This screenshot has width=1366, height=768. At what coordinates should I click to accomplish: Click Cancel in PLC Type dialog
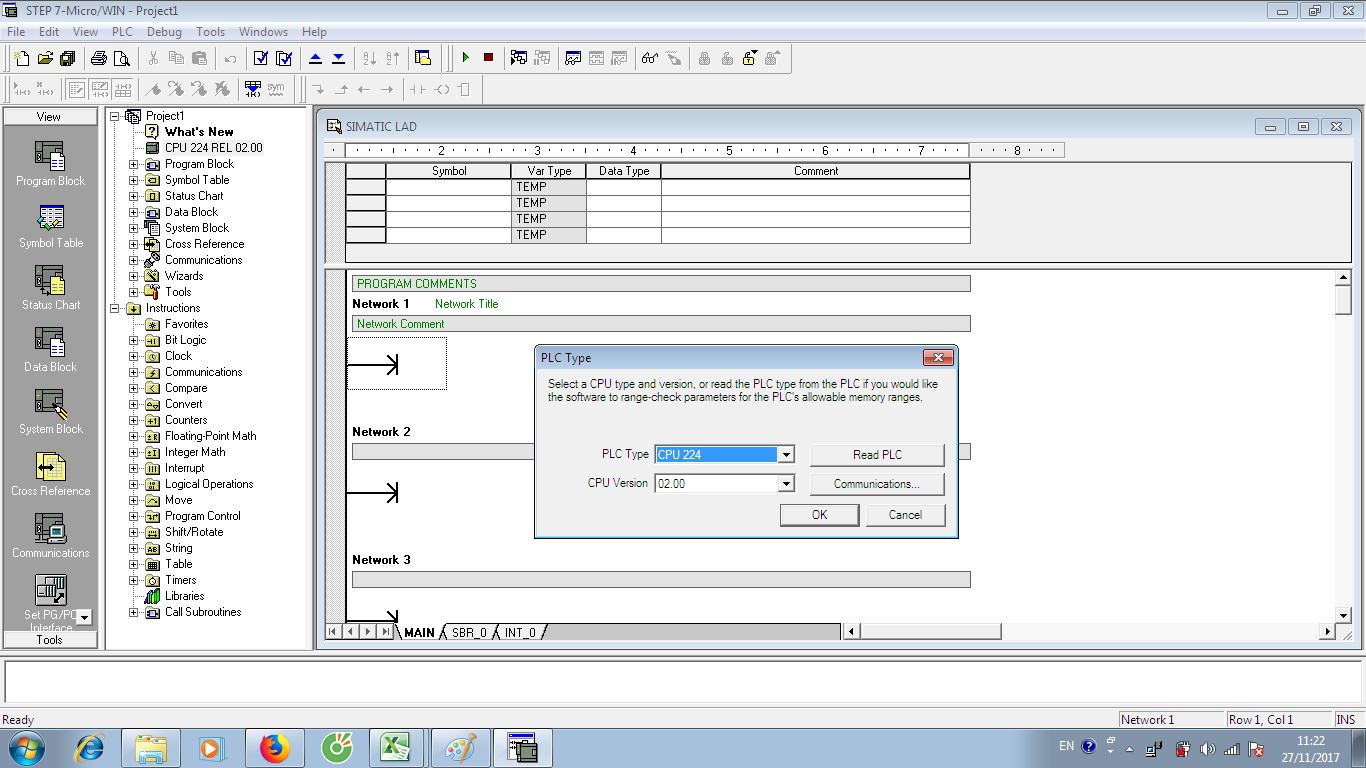click(x=905, y=515)
